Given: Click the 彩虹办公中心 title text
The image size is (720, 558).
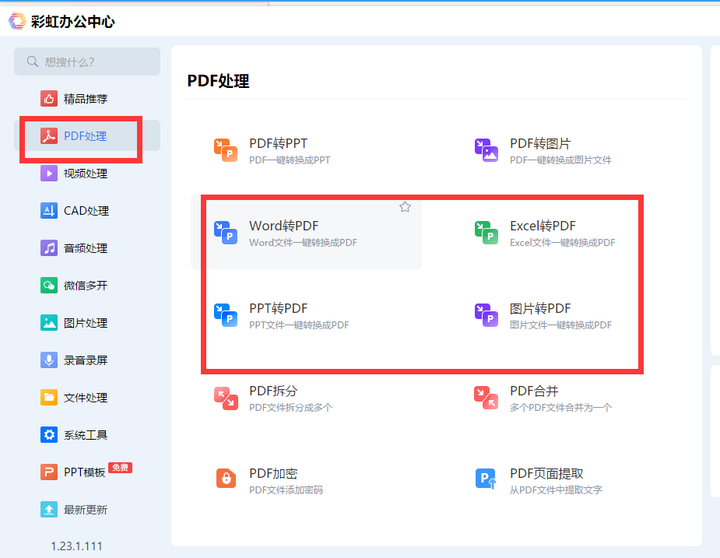Looking at the screenshot, I should point(73,22).
